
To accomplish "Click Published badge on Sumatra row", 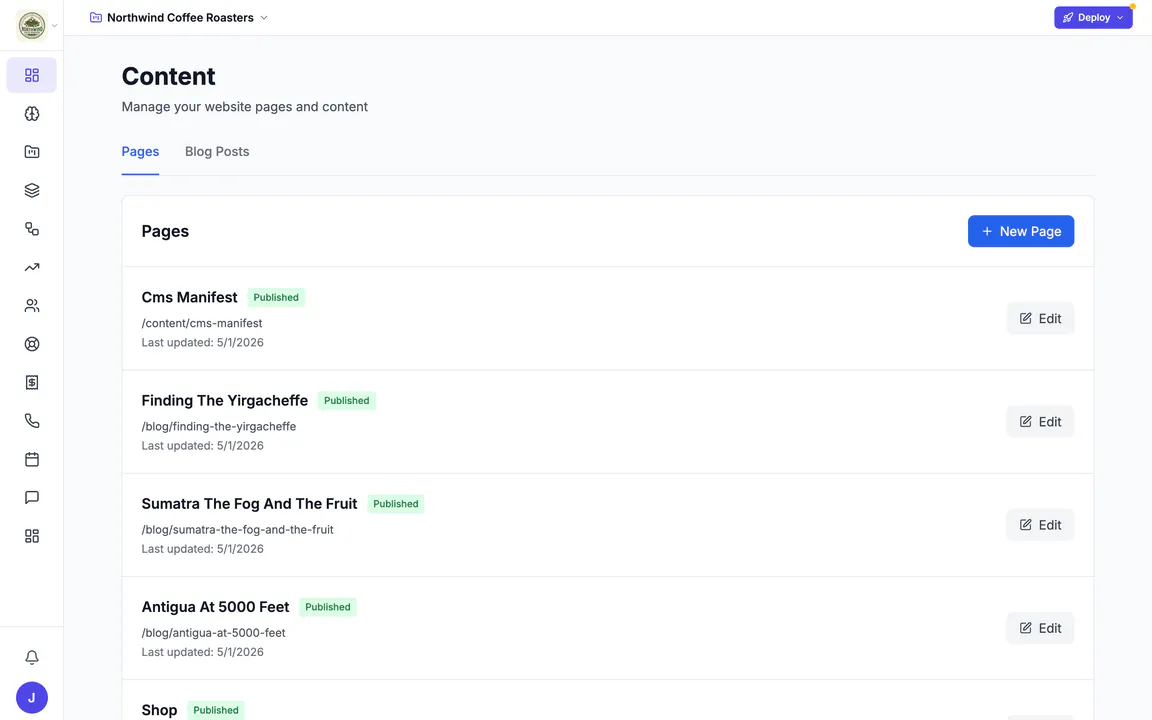I will tap(396, 504).
